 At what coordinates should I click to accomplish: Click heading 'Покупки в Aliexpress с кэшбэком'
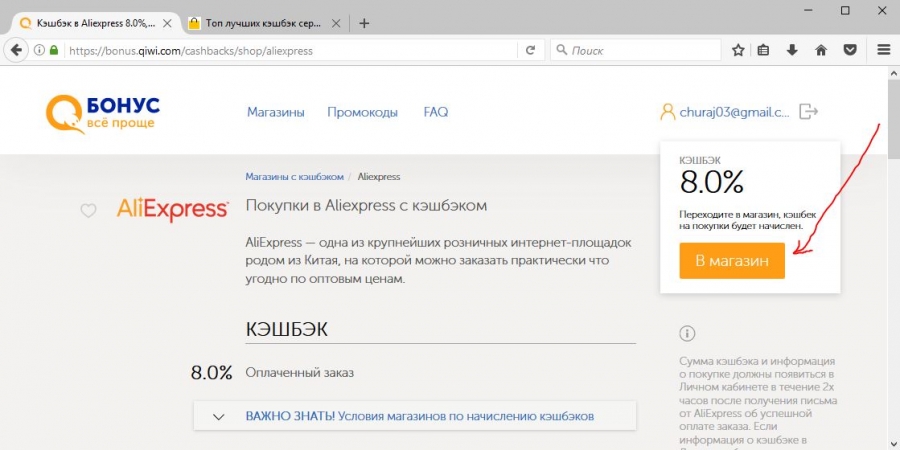click(x=366, y=205)
